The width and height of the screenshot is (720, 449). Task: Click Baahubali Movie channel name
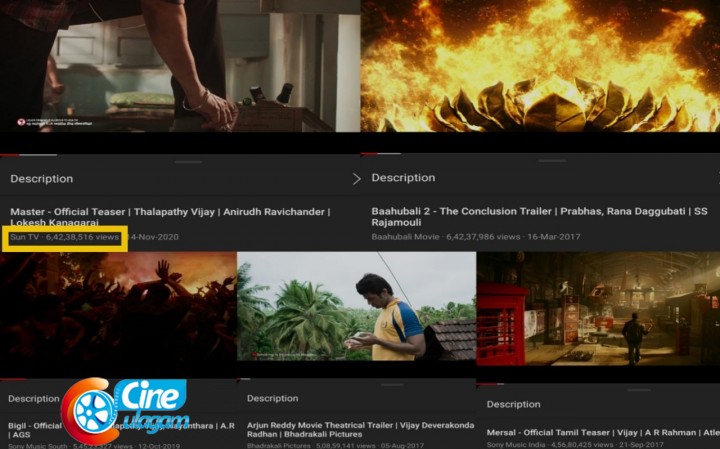pos(405,237)
